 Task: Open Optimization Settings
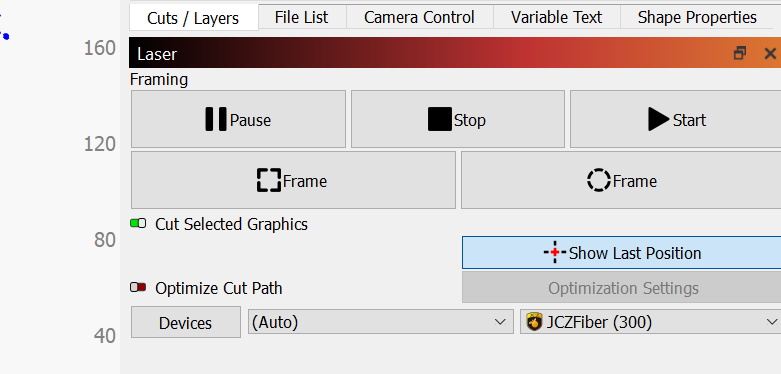coord(622,287)
